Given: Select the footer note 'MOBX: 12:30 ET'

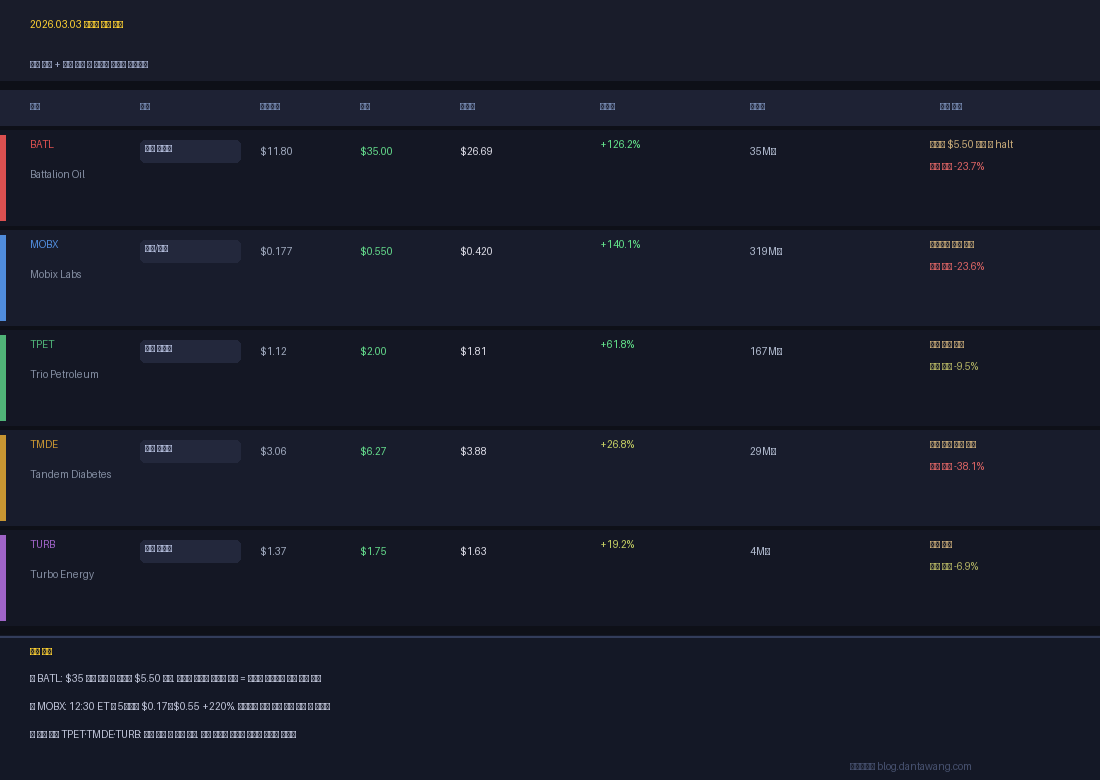Looking at the screenshot, I should [180, 707].
